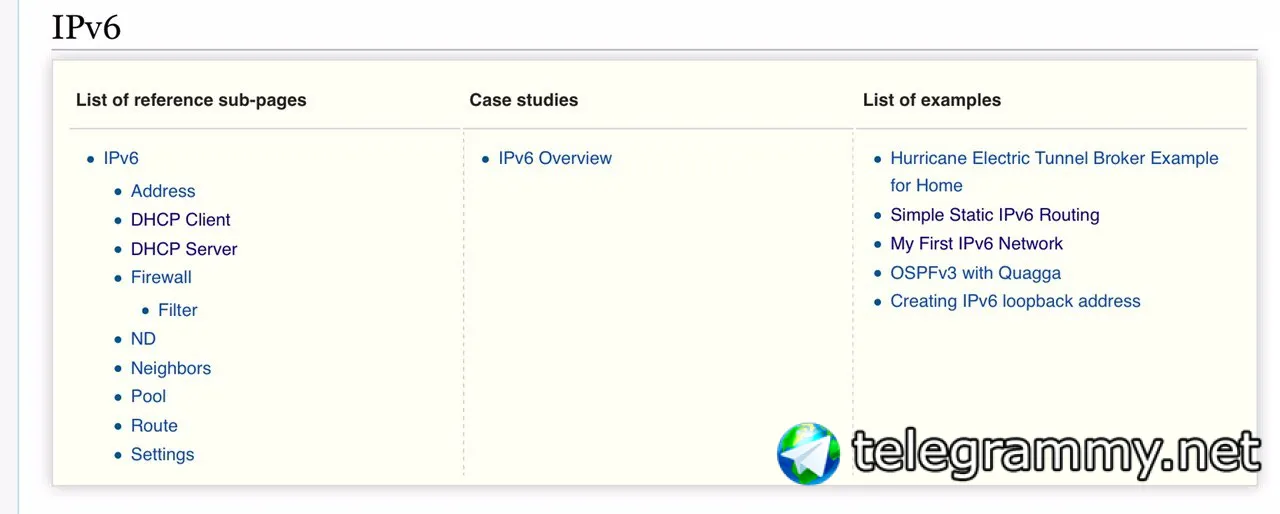Screen dimensions: 1280x514
Task: View My First IPv6 Network example
Action: [977, 244]
